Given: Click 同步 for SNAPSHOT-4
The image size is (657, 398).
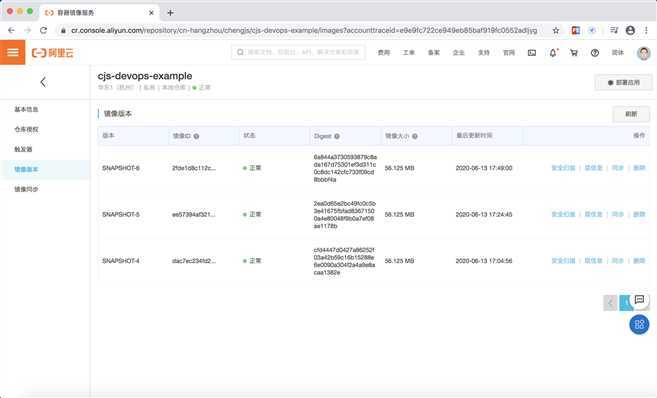Looking at the screenshot, I should [618, 261].
